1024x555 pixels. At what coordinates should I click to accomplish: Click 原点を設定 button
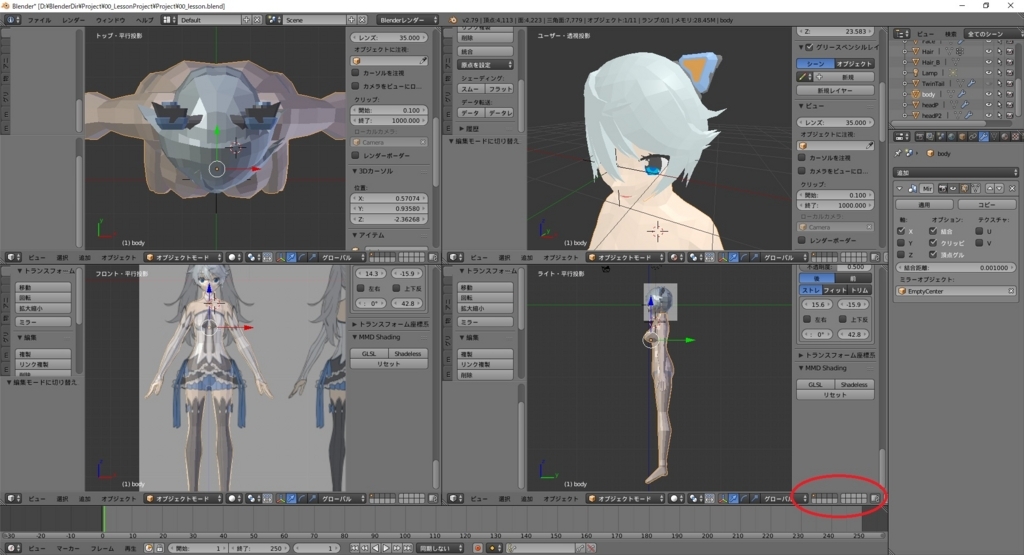click(485, 65)
